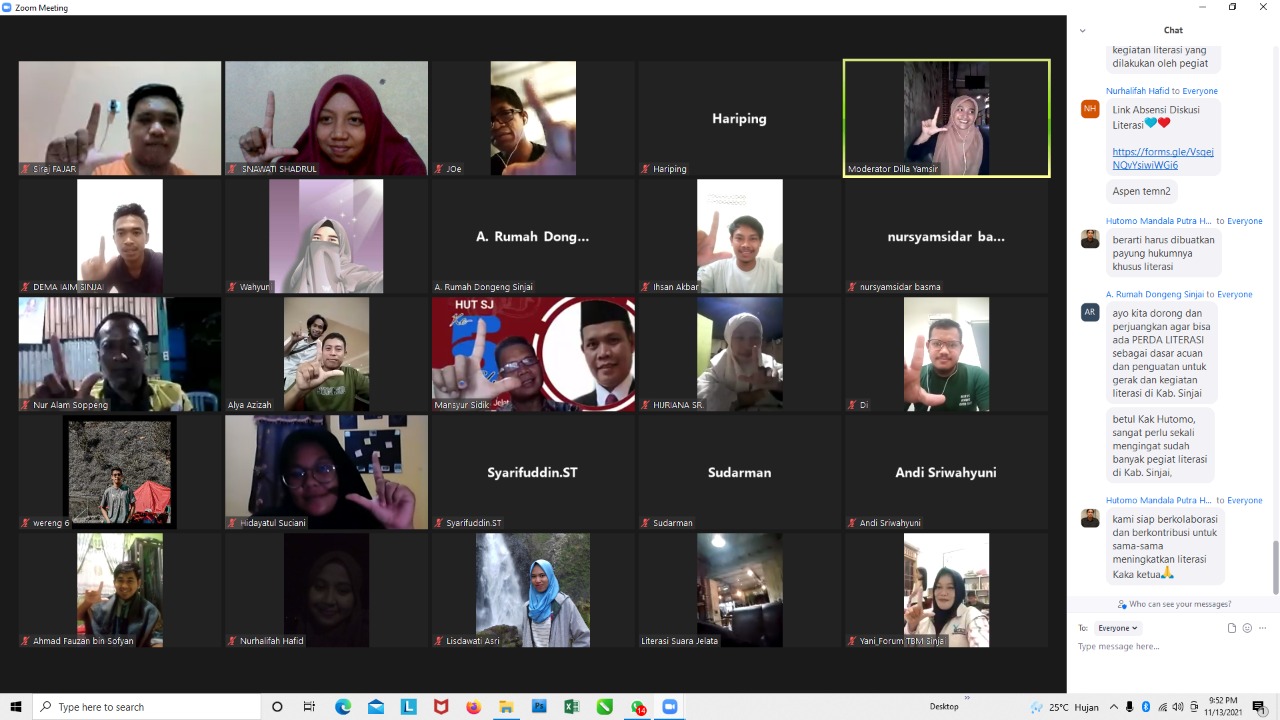Viewport: 1280px width, 720px height.
Task: Open WhatsApp icon with 14 badge
Action: (x=638, y=707)
